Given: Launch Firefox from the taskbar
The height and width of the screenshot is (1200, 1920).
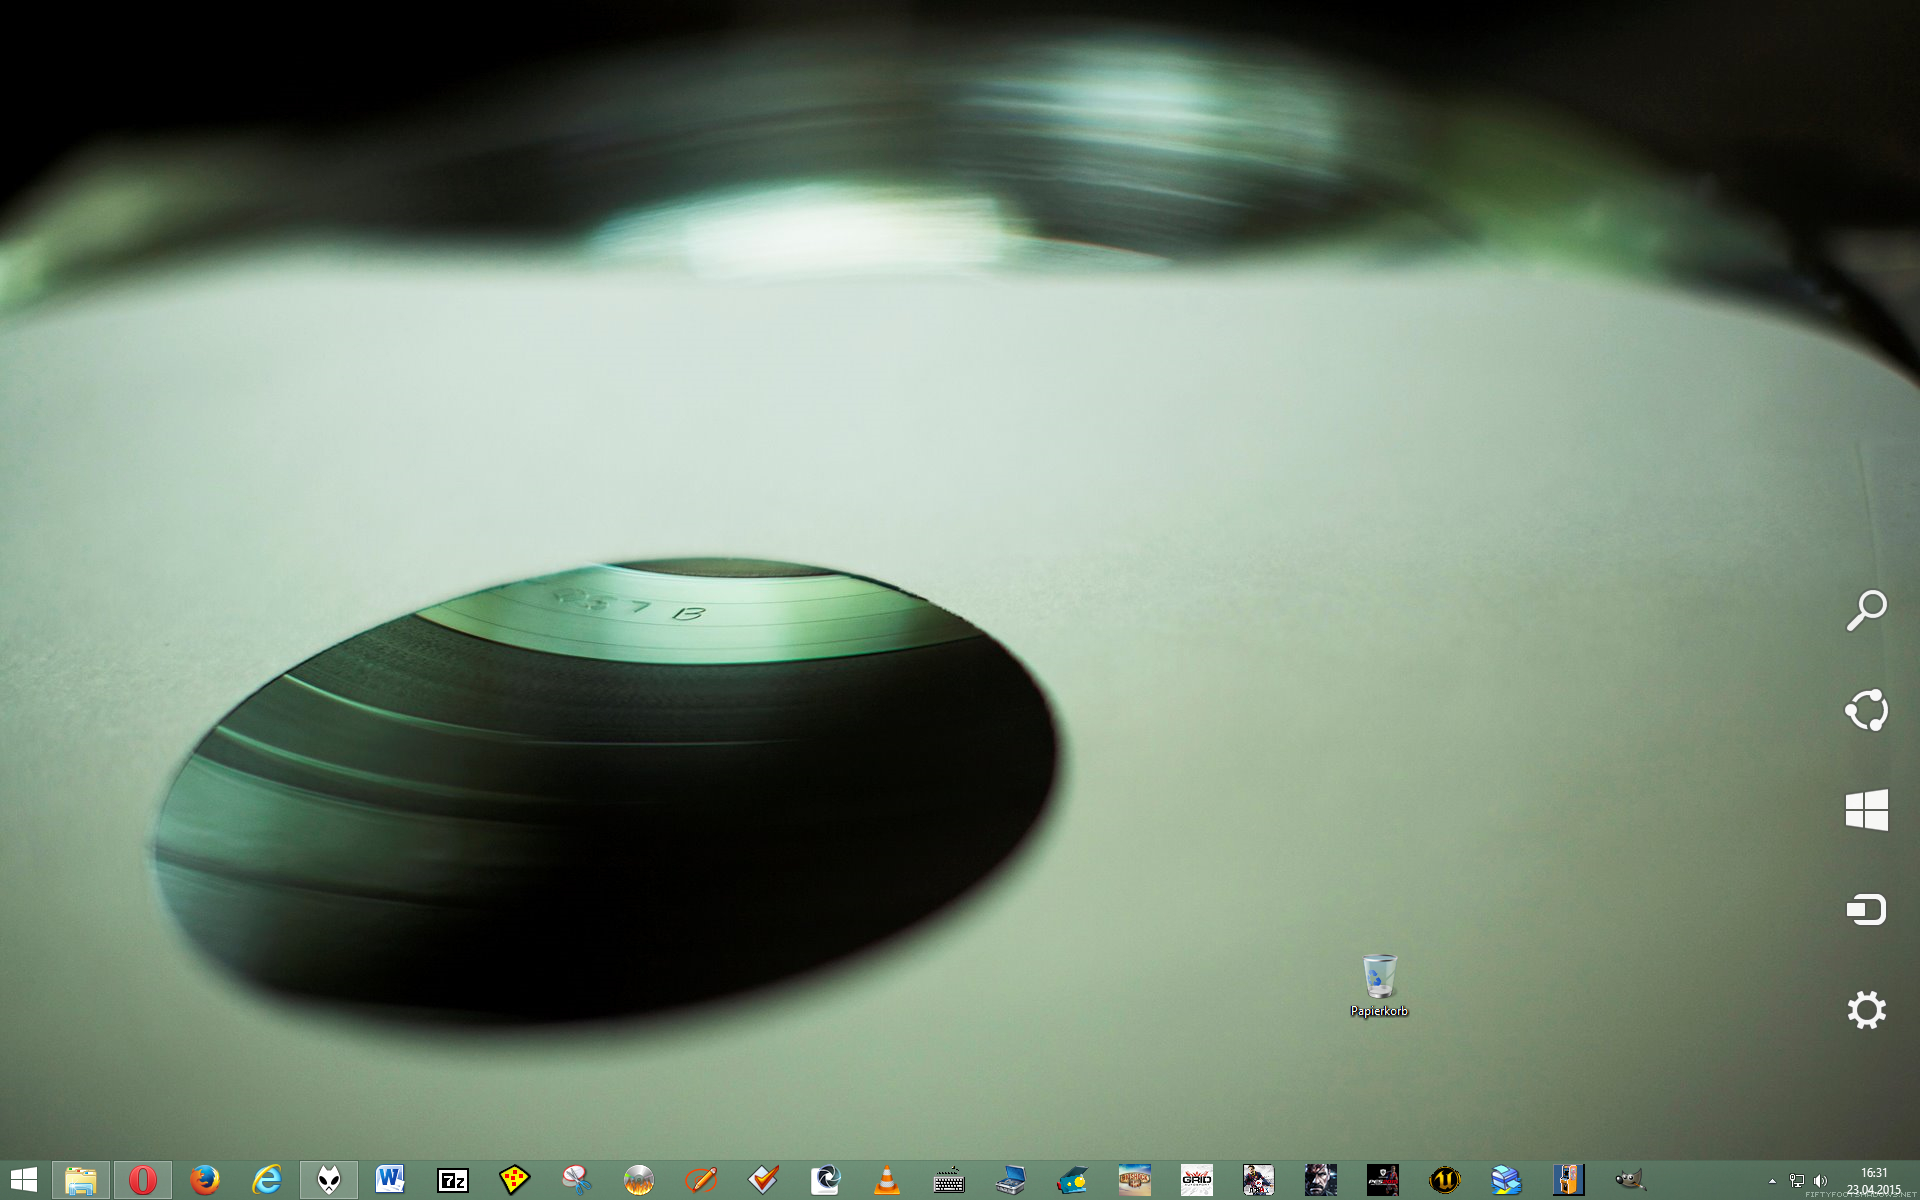Looking at the screenshot, I should tap(205, 1180).
